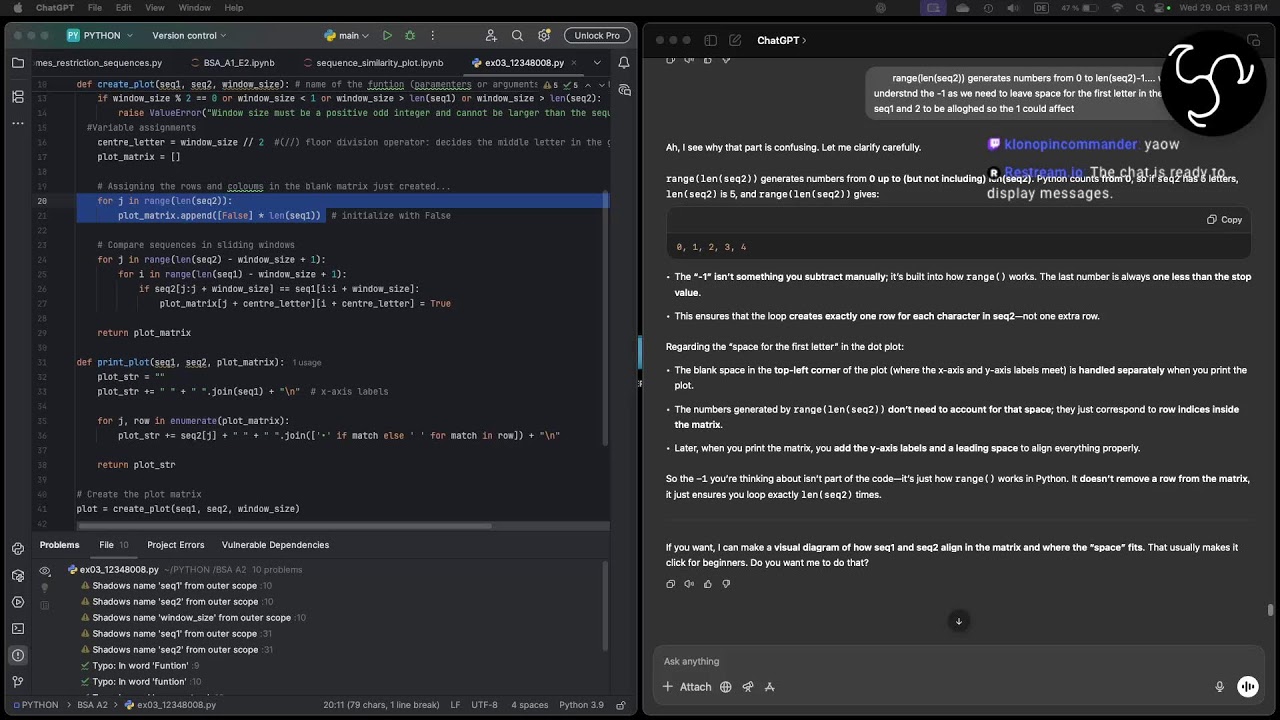
Task: Start debugging with the bug icon
Action: [x=410, y=35]
